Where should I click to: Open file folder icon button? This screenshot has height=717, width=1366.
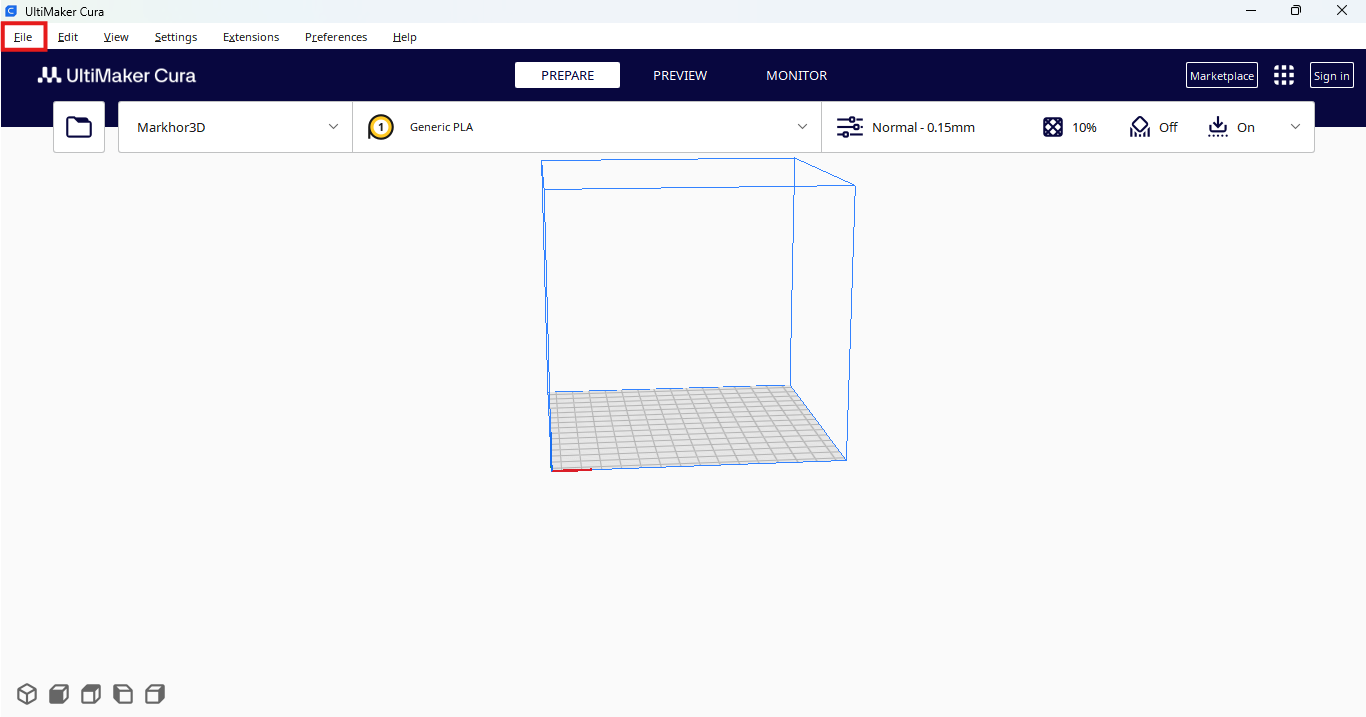click(79, 127)
